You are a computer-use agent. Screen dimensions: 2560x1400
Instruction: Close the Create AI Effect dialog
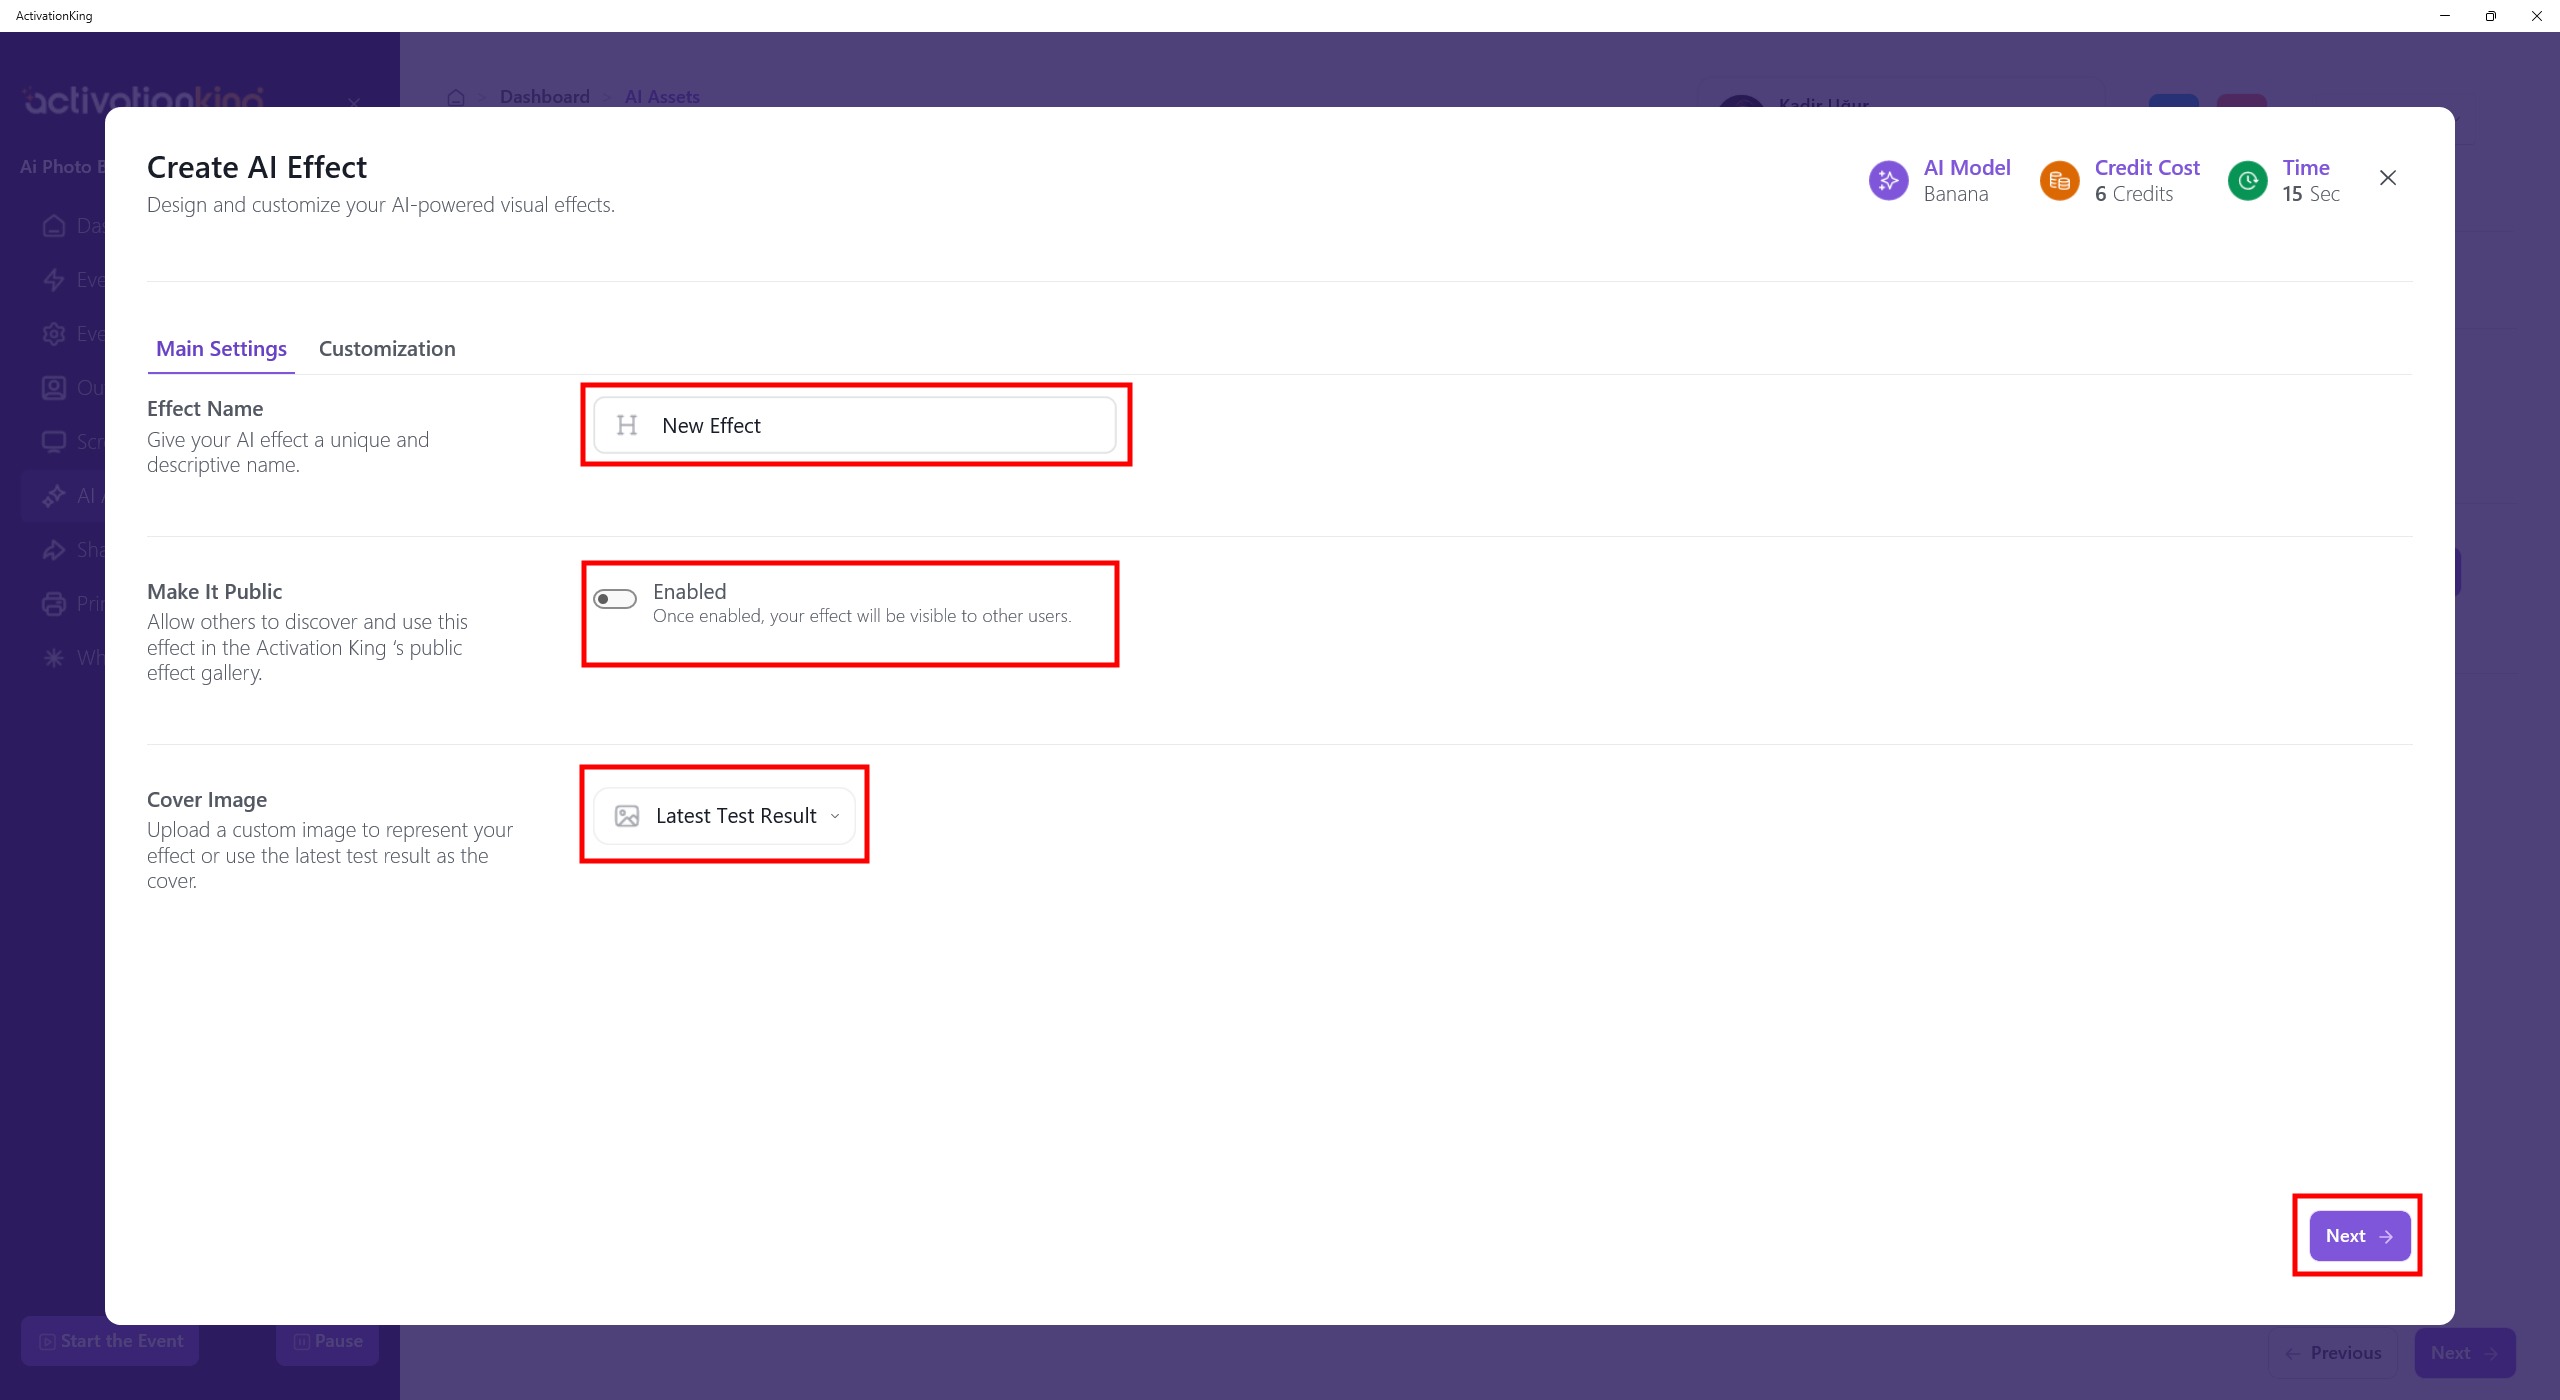click(x=2388, y=178)
